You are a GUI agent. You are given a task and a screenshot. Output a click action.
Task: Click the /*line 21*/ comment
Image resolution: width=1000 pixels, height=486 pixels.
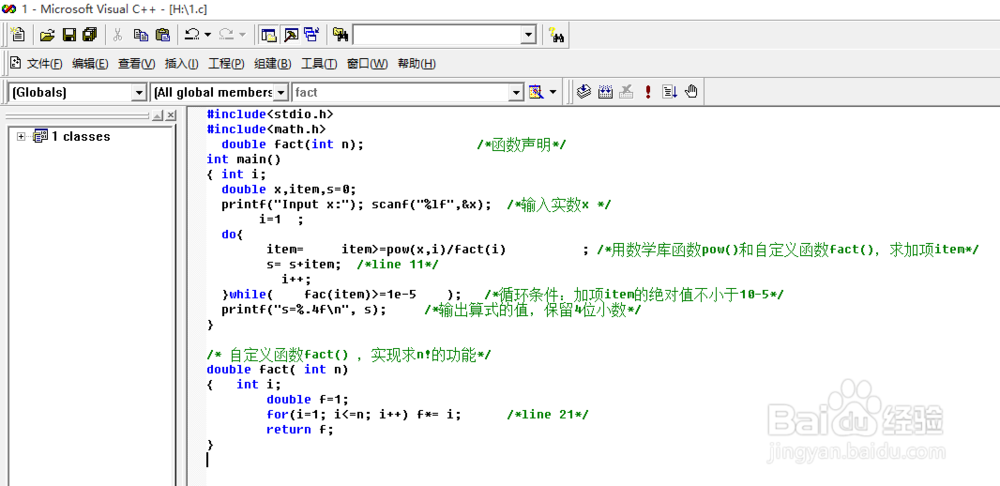click(x=548, y=415)
